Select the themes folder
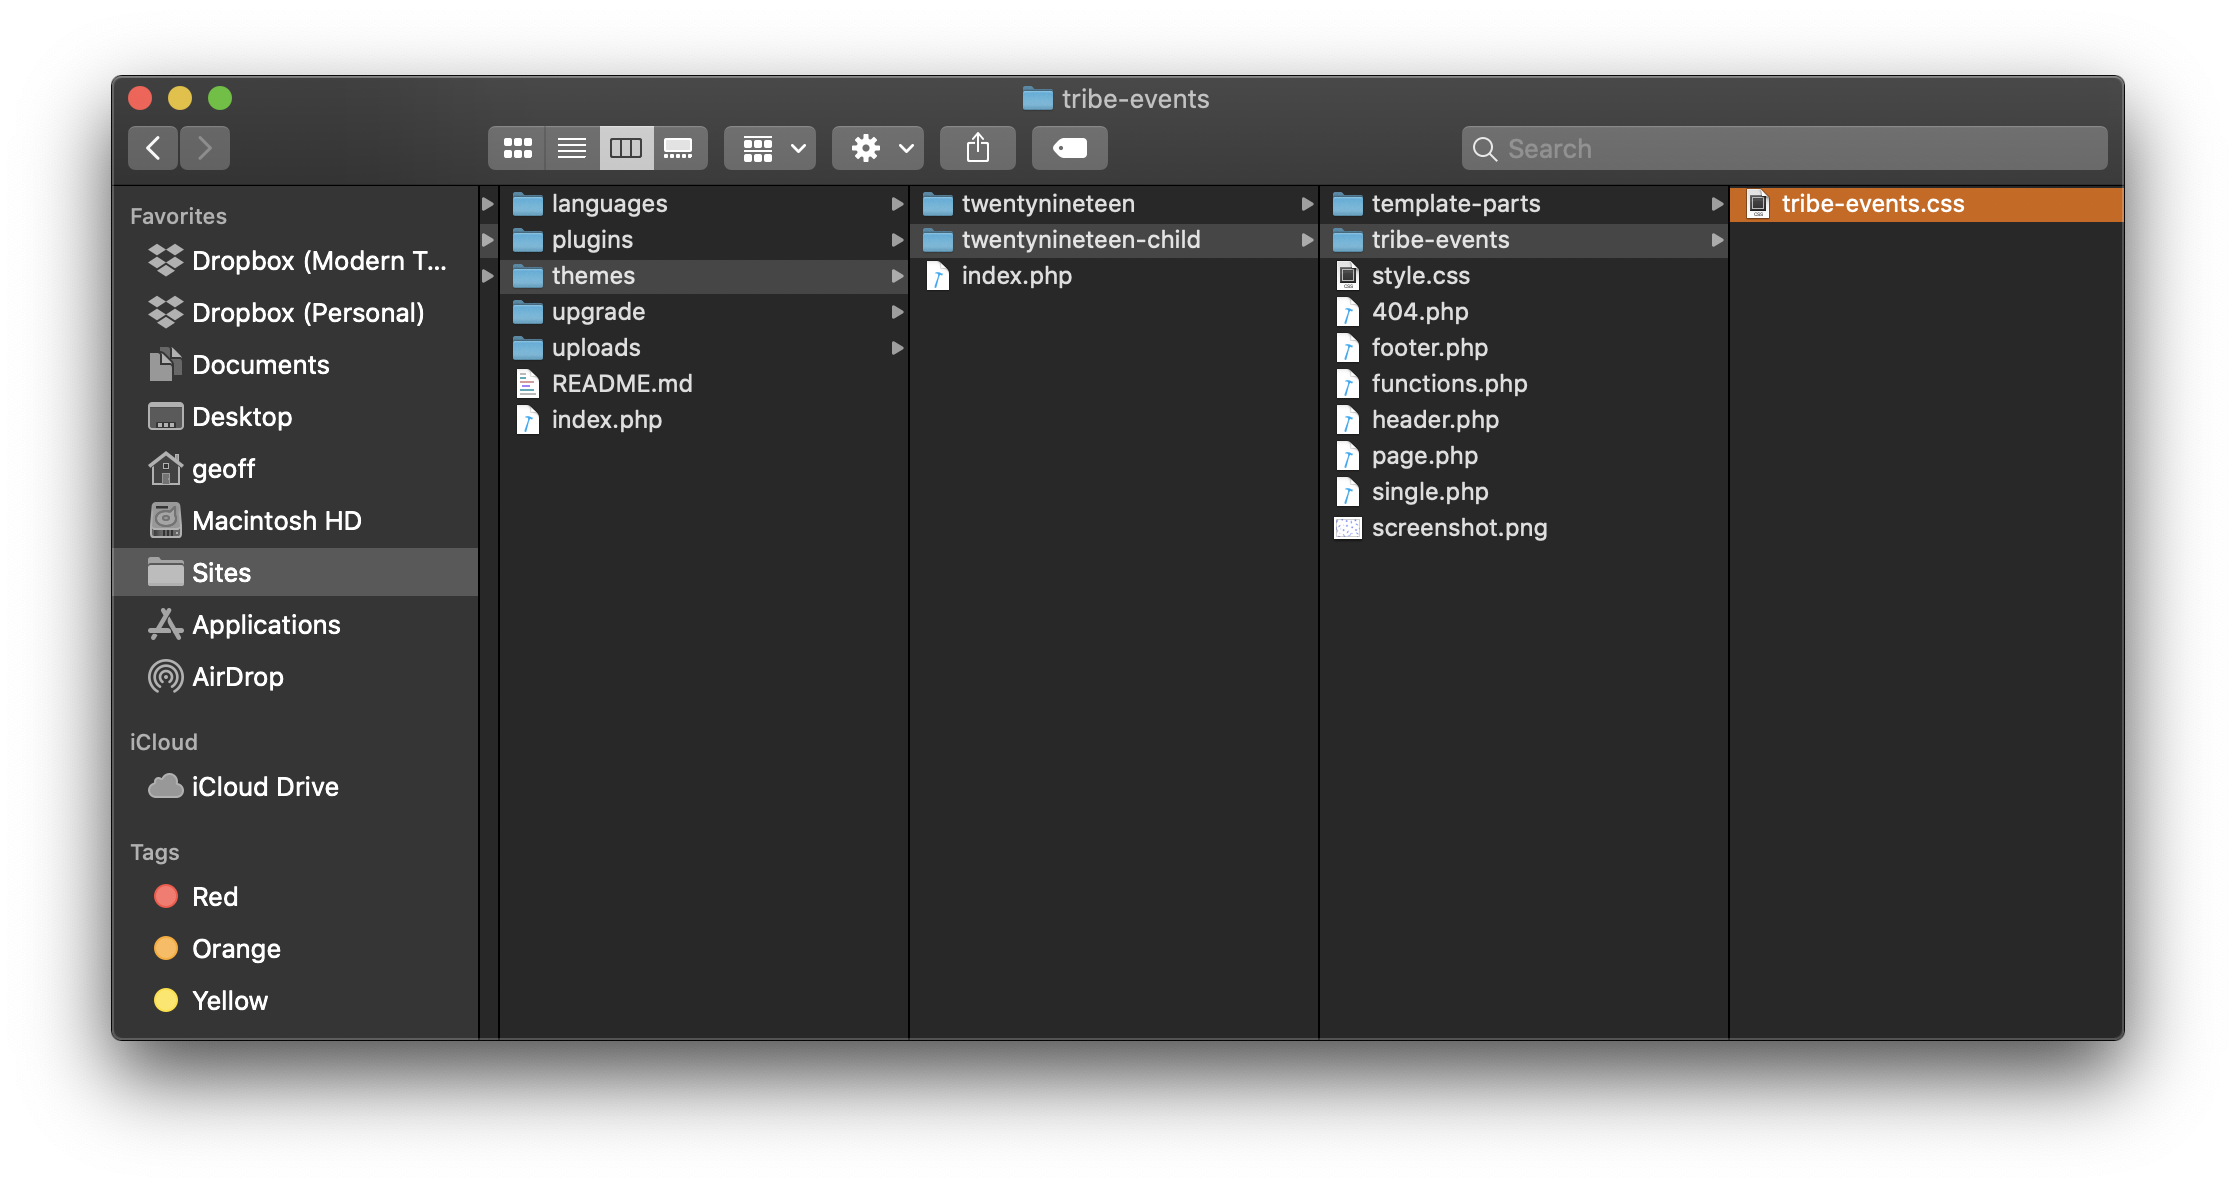2236x1188 pixels. pos(704,276)
